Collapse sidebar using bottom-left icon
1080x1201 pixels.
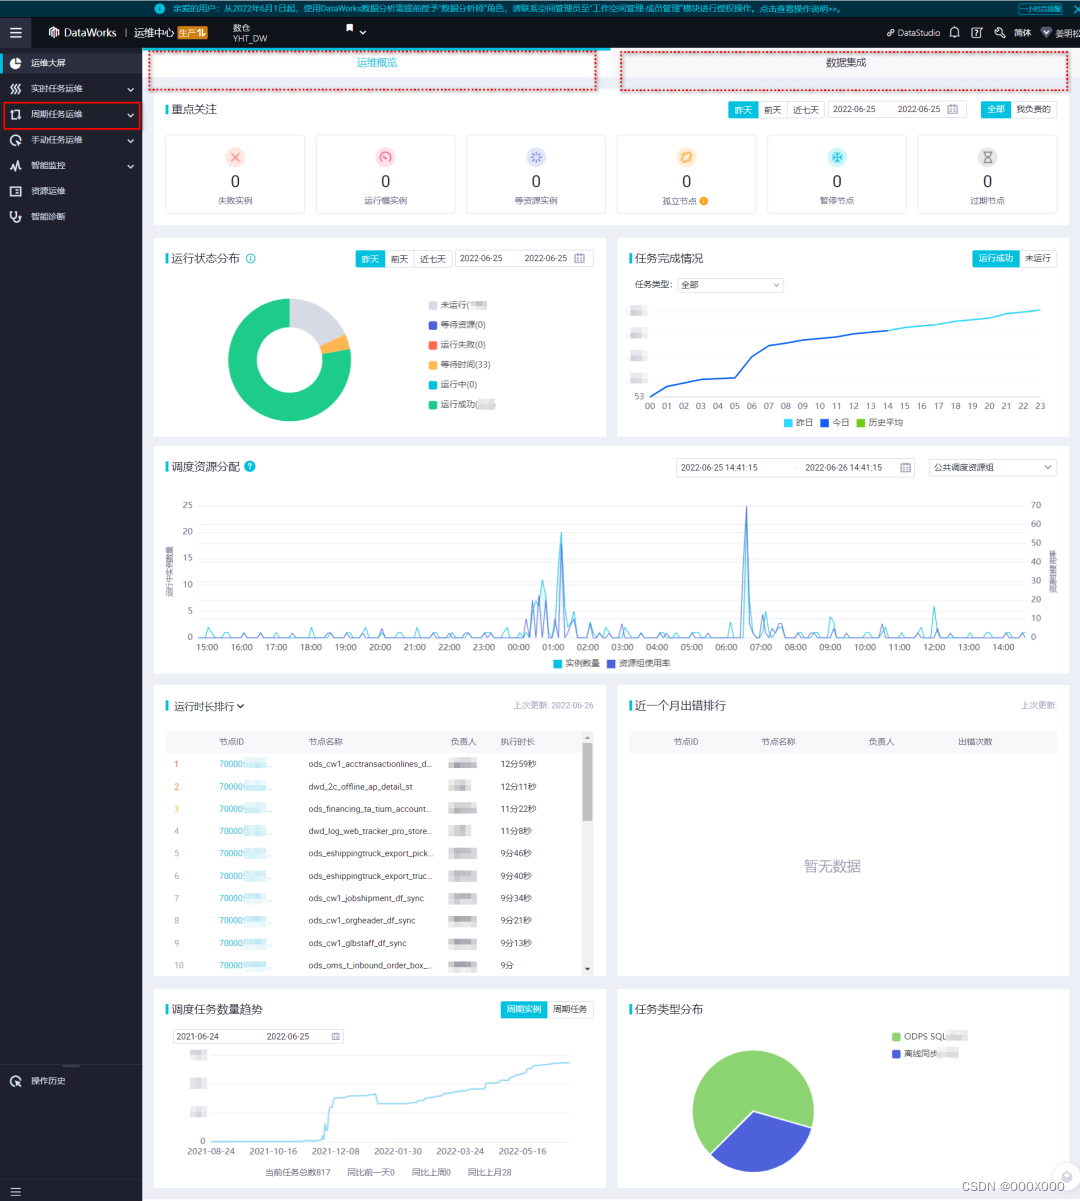coord(15,1191)
